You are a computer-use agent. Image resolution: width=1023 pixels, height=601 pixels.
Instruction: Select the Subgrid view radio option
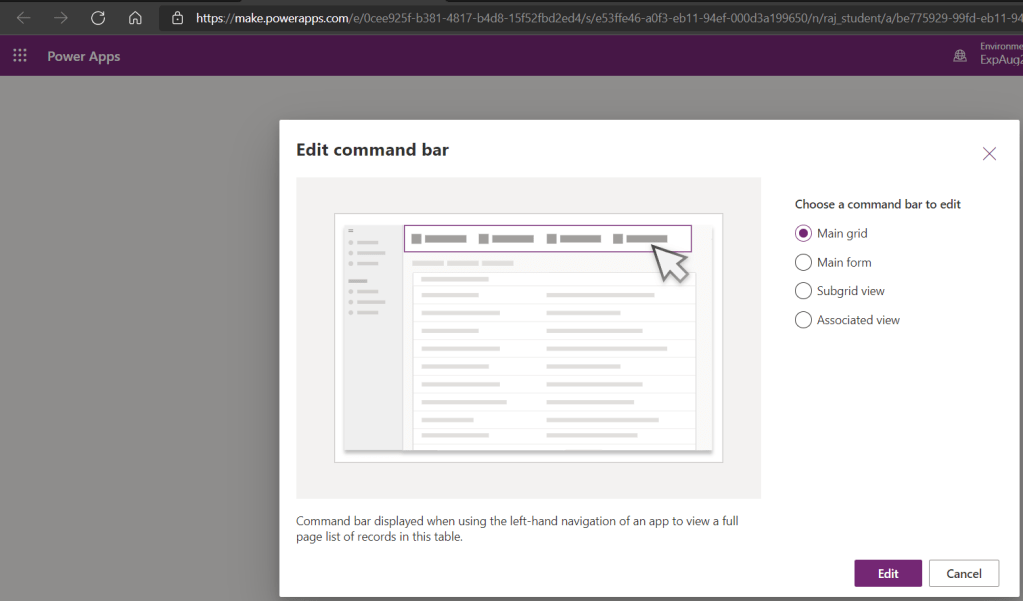click(x=803, y=291)
